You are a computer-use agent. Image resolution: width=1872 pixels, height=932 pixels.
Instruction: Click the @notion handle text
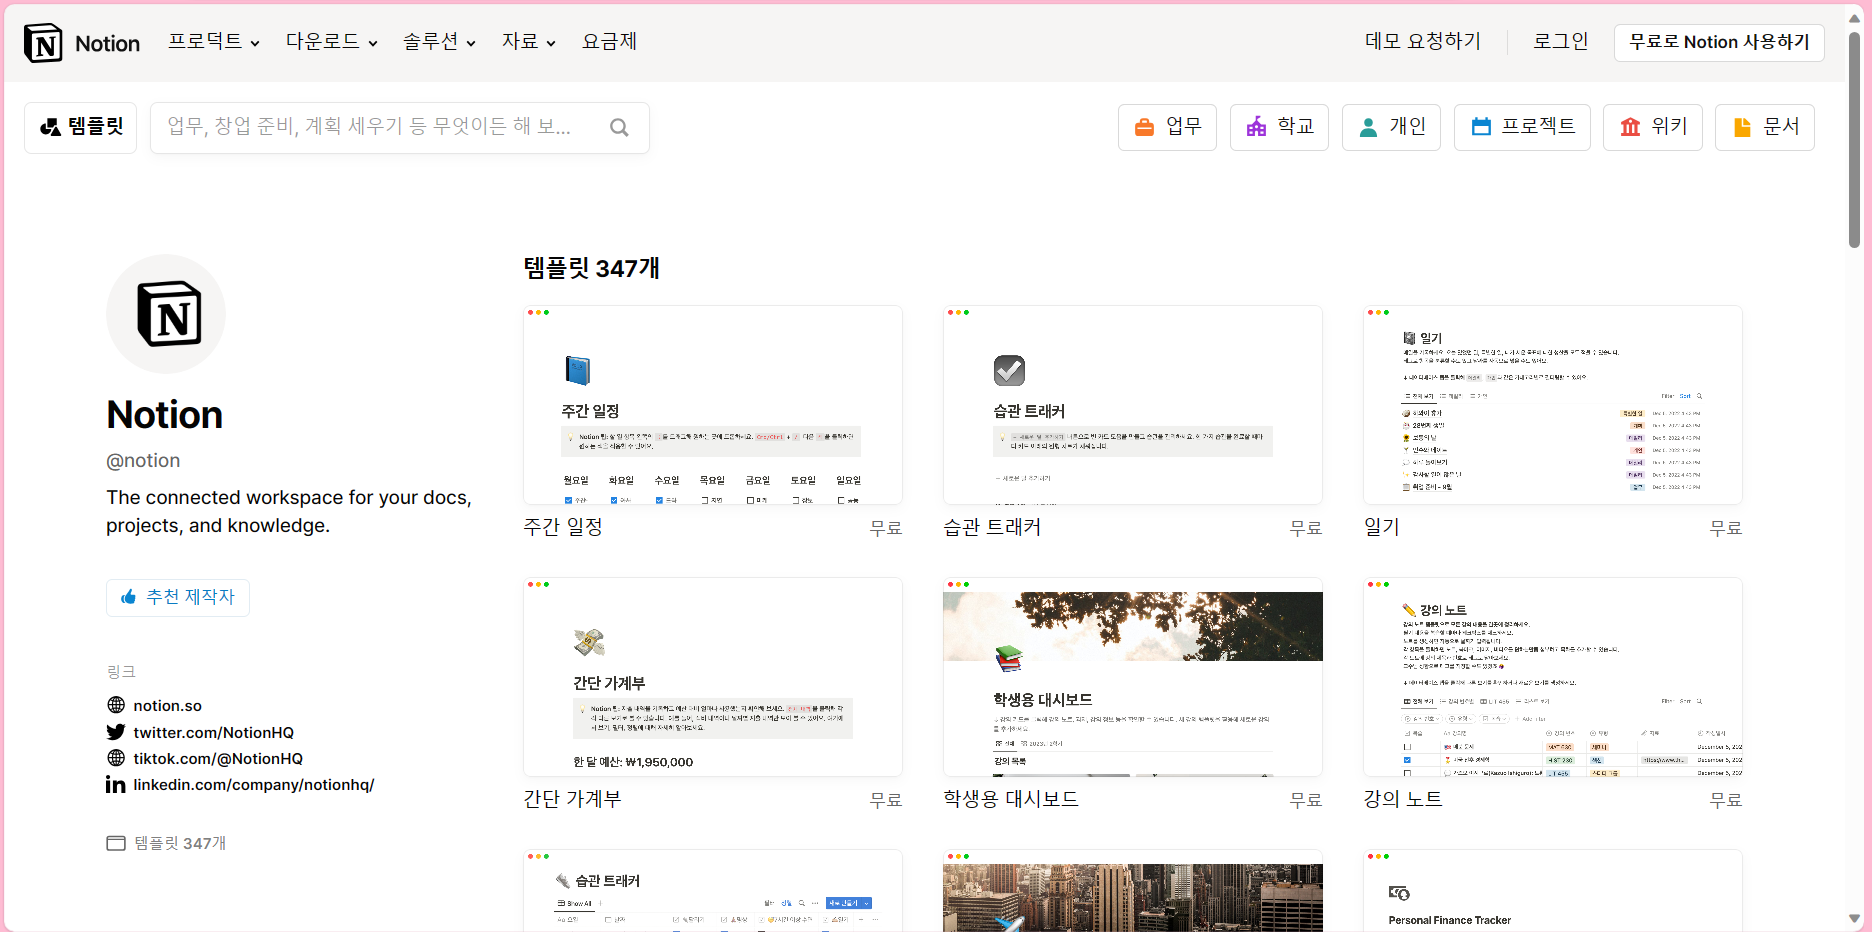[x=143, y=461]
